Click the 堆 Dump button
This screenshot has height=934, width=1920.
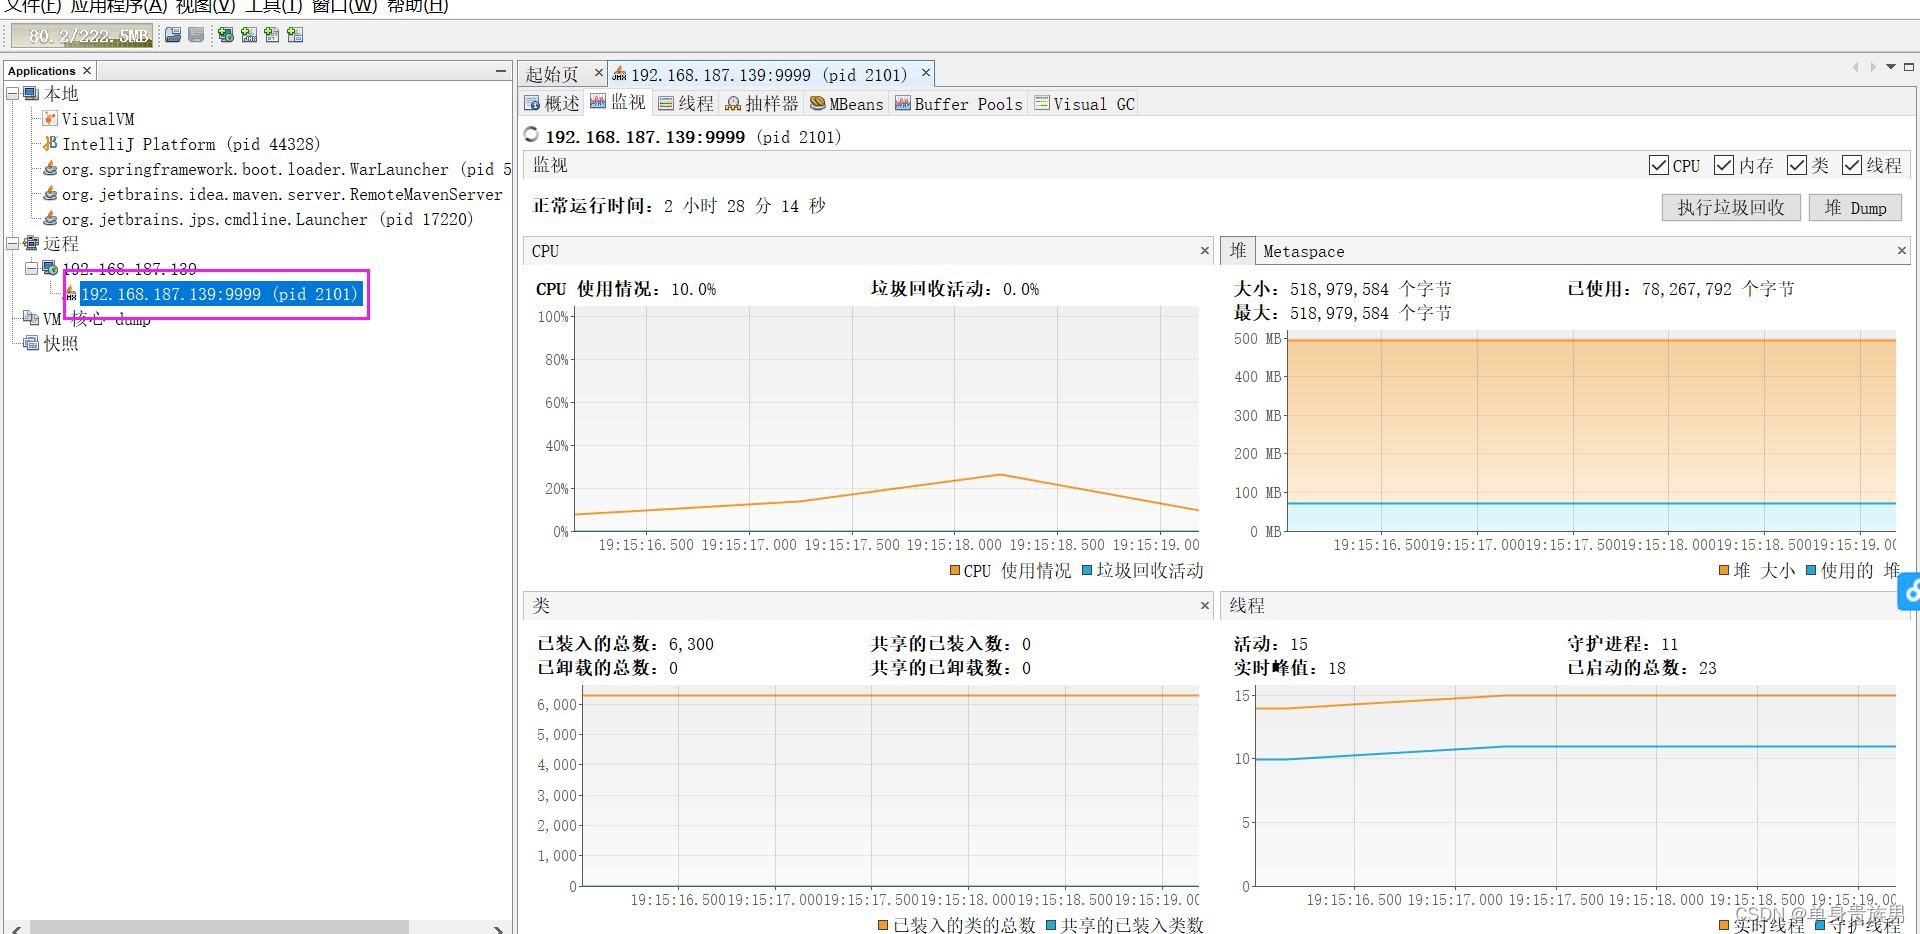point(1855,207)
